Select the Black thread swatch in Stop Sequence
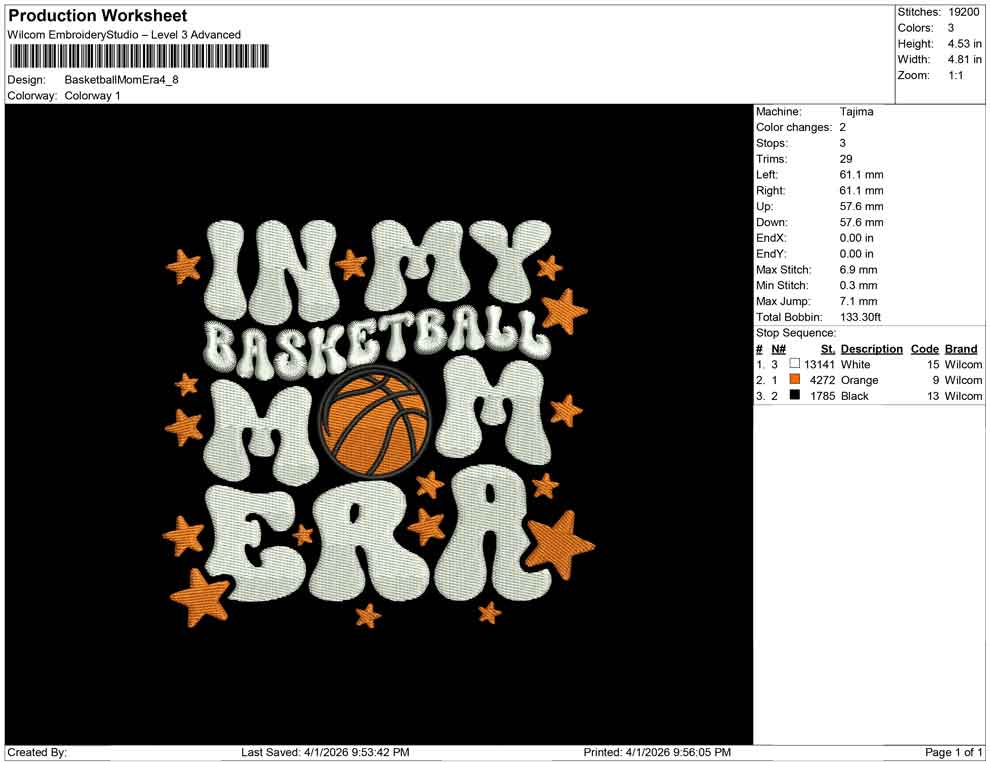990x762 pixels. point(797,396)
